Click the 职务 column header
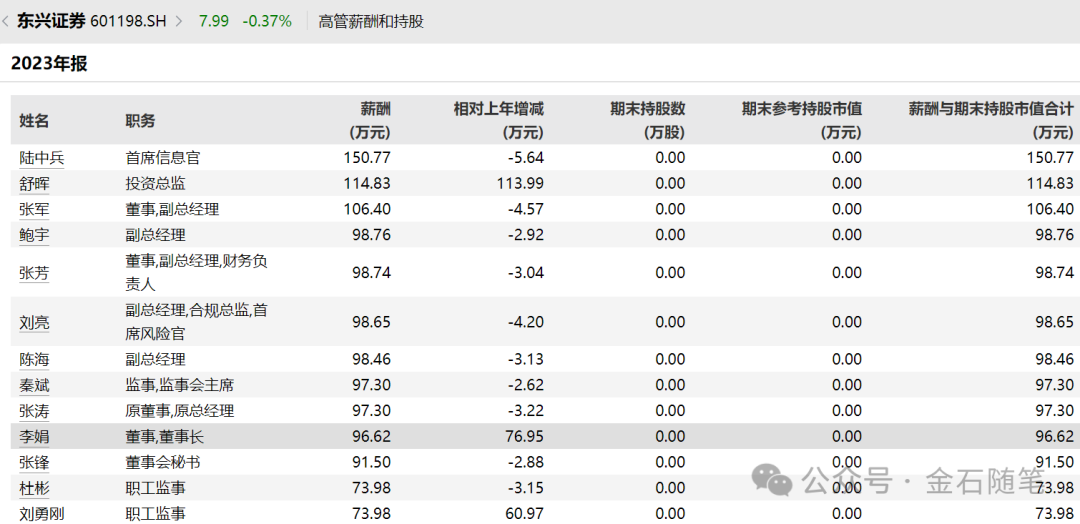Screen dimensions: 1080x524 (140, 120)
